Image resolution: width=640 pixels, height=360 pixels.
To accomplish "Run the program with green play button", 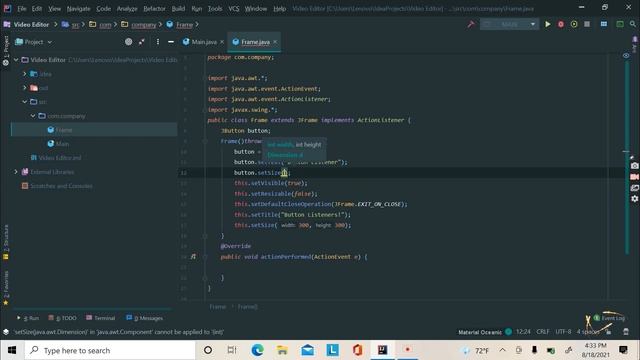I will point(547,24).
